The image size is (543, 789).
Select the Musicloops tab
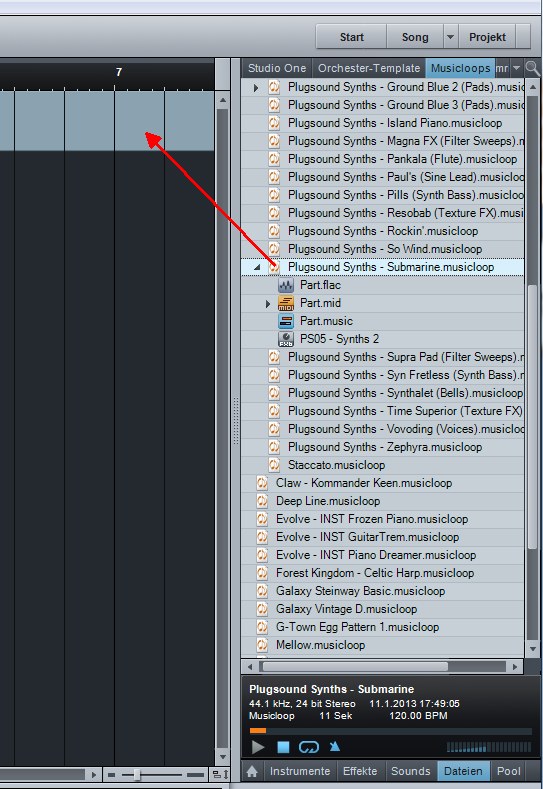click(x=460, y=68)
